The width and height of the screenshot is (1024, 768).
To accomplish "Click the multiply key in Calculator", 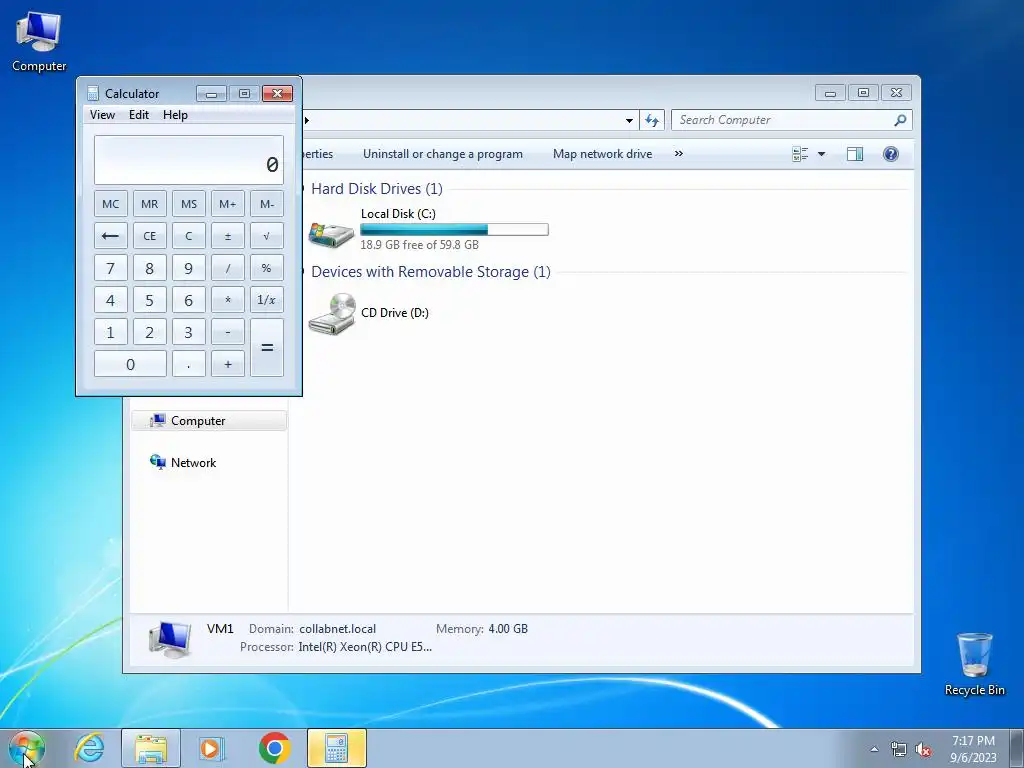I will click(227, 300).
